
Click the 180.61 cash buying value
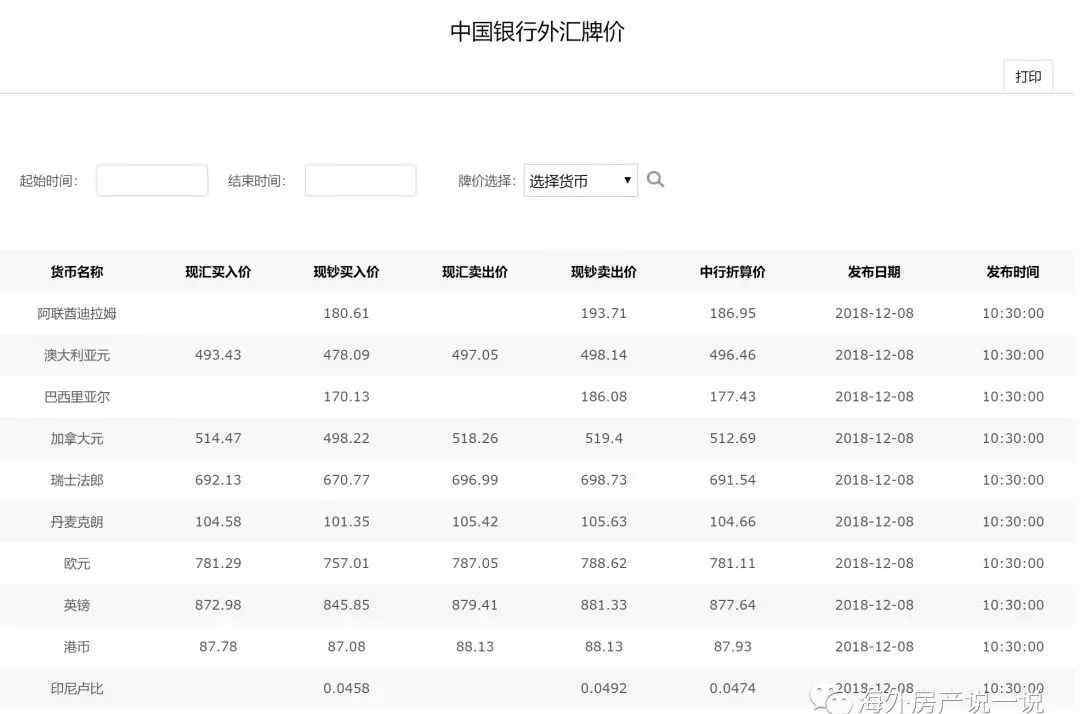[346, 313]
